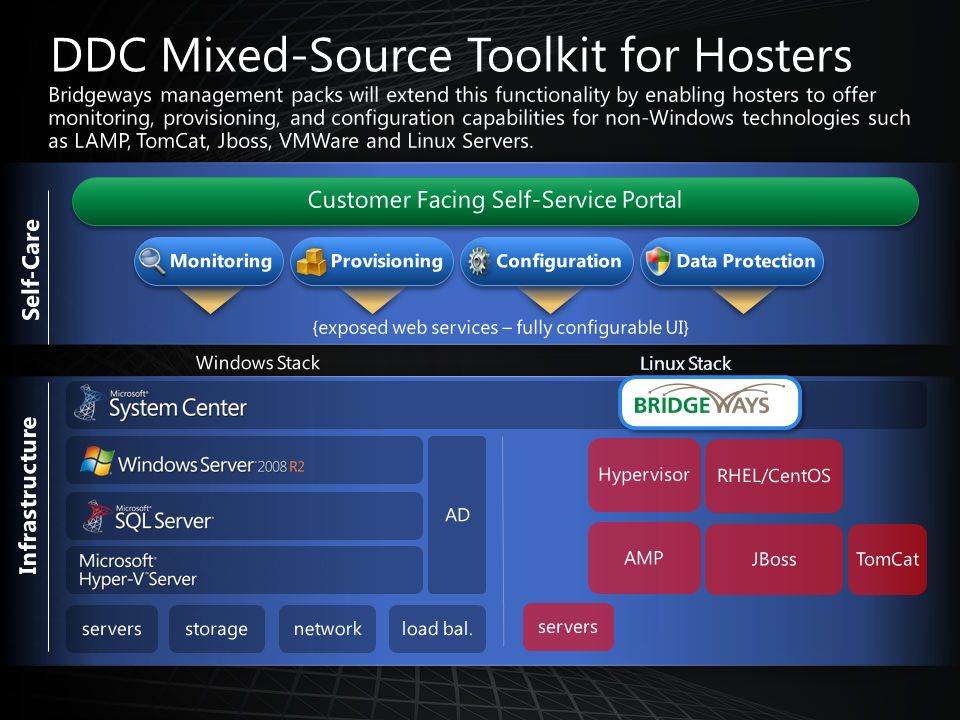960x720 pixels.
Task: Click the Windows flag logo
Action: tap(97, 461)
